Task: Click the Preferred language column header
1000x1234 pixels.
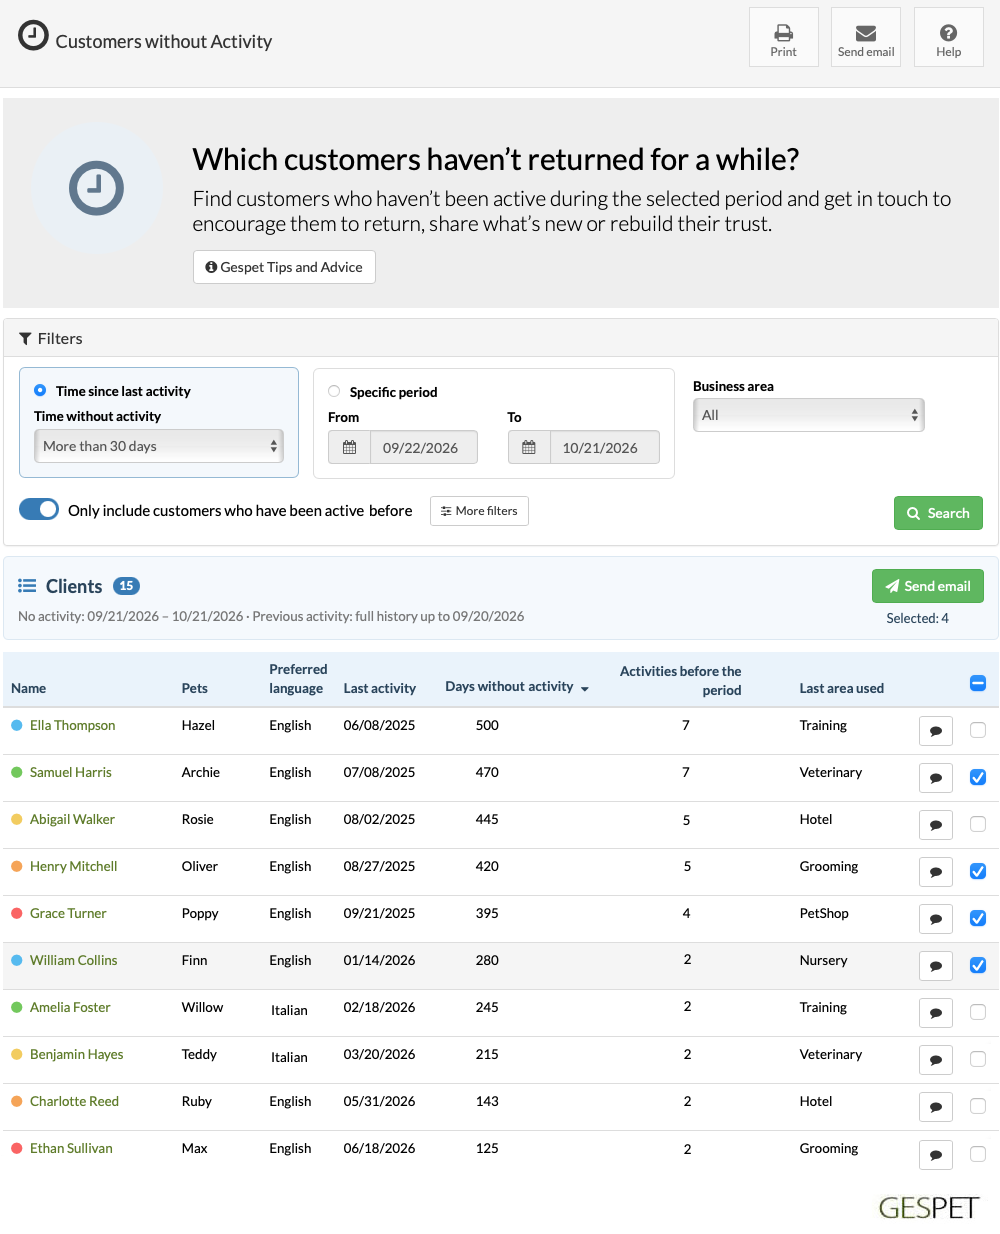Action: click(x=298, y=679)
